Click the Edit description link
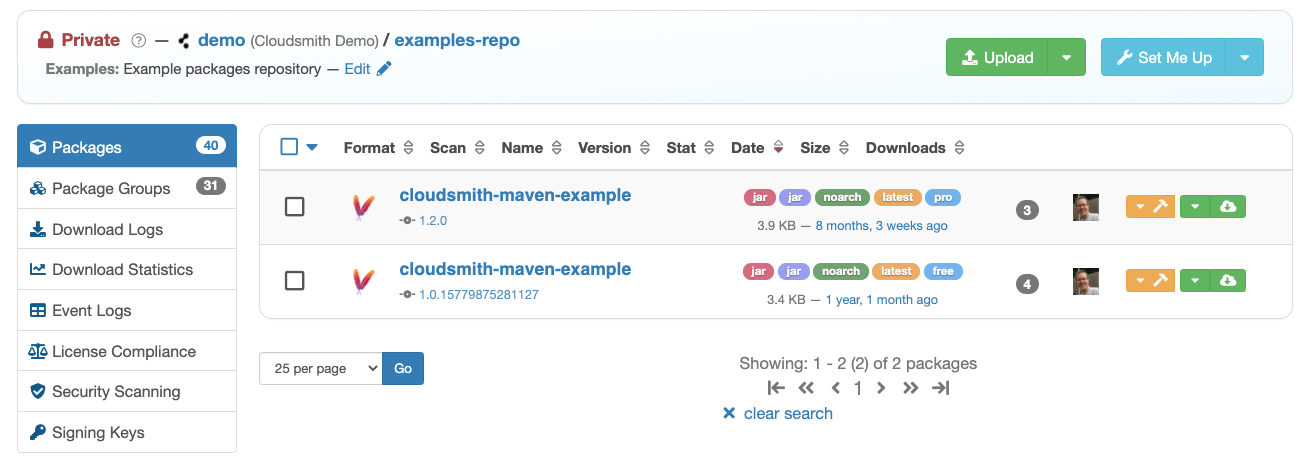This screenshot has height=470, width=1314. click(x=357, y=69)
